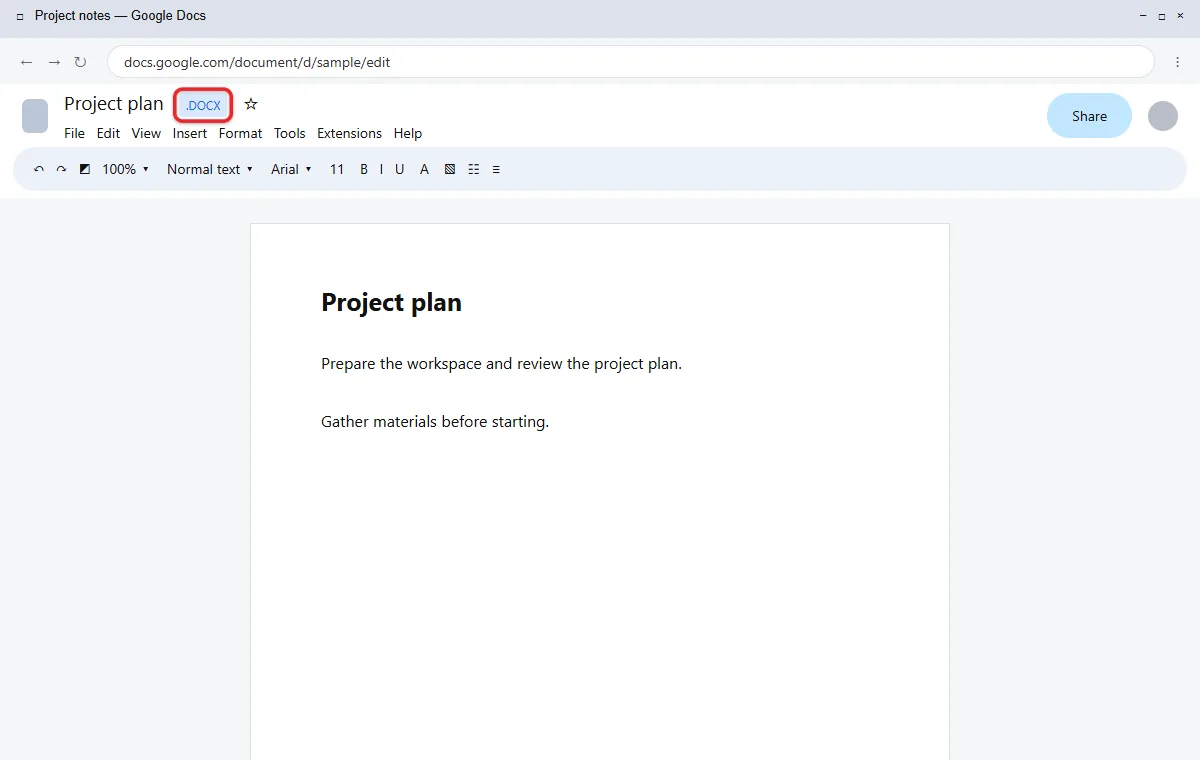Click the Project plan document title
The image size is (1200, 760).
114,104
